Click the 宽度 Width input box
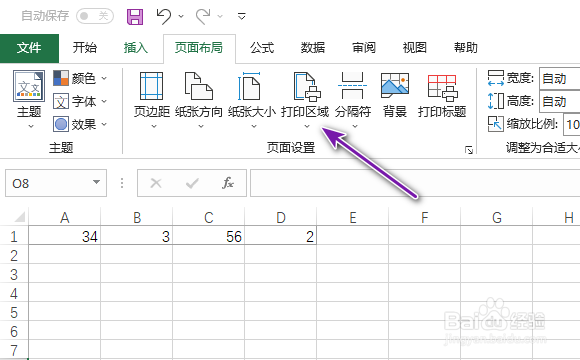The height and width of the screenshot is (360, 580). click(559, 78)
